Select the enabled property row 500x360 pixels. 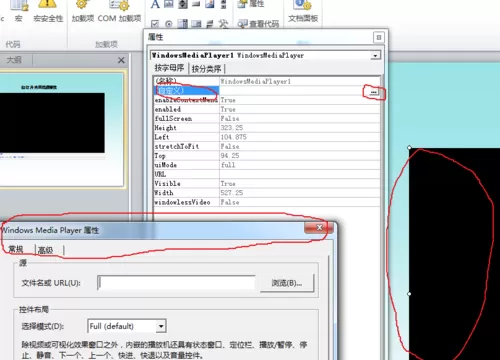(266, 109)
